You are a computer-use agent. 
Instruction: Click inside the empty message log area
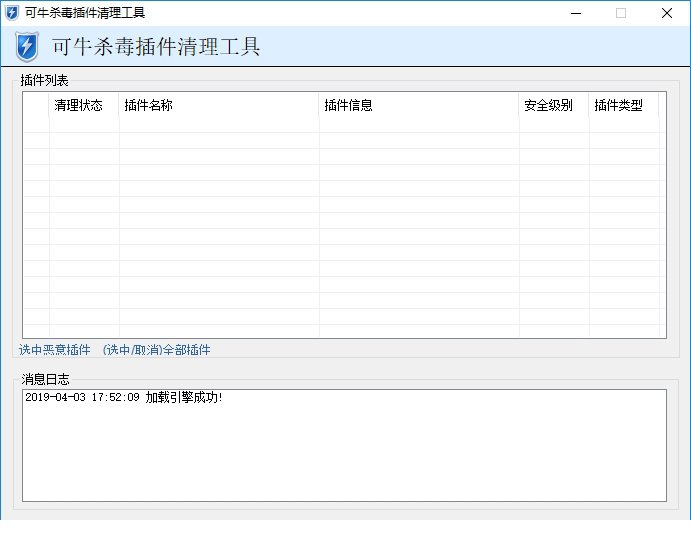344,455
